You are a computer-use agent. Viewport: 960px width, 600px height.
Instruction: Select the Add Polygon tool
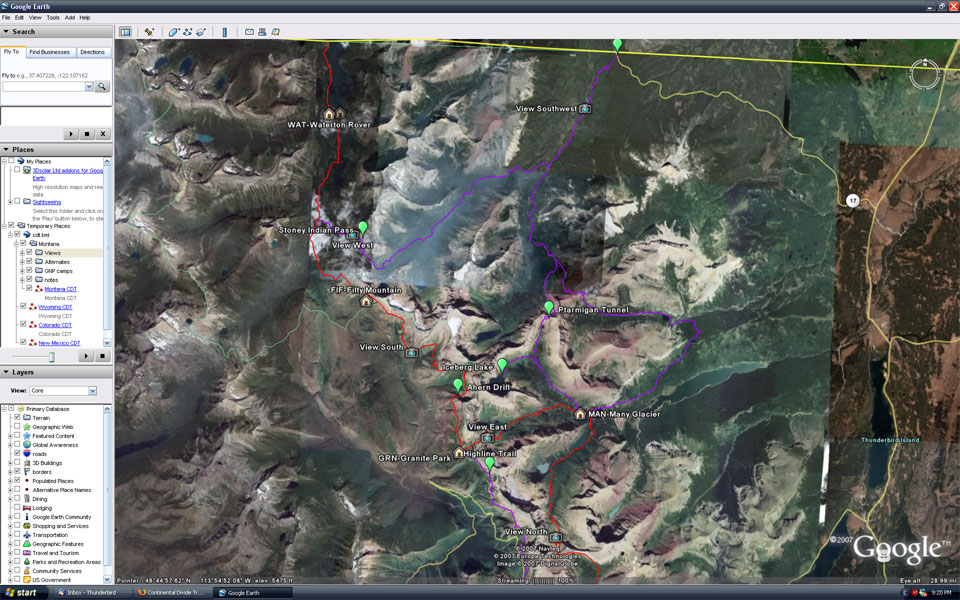coord(174,32)
